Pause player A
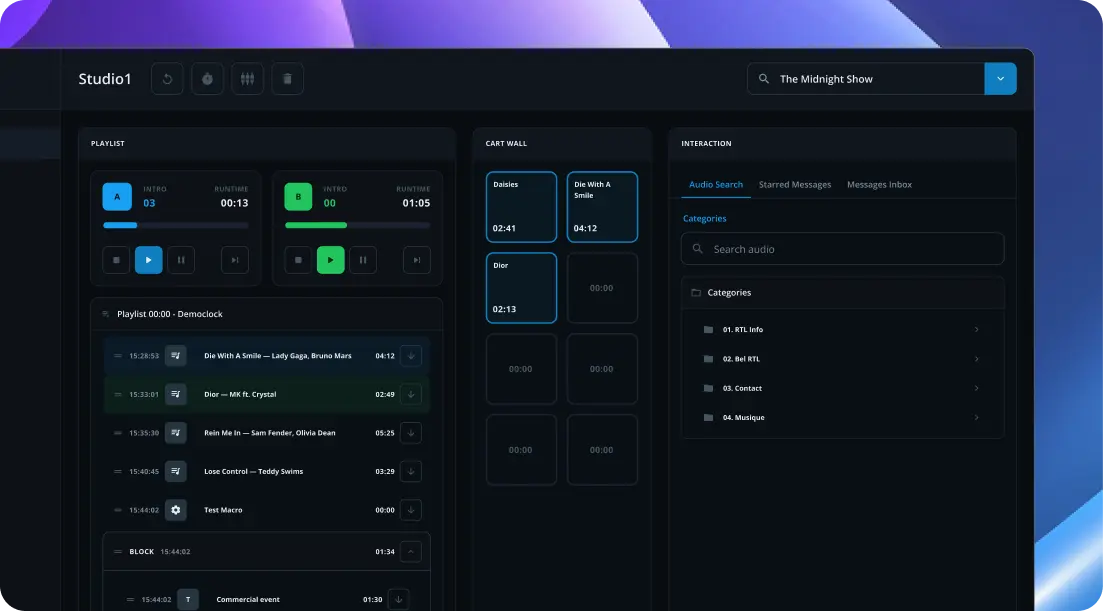 click(181, 260)
